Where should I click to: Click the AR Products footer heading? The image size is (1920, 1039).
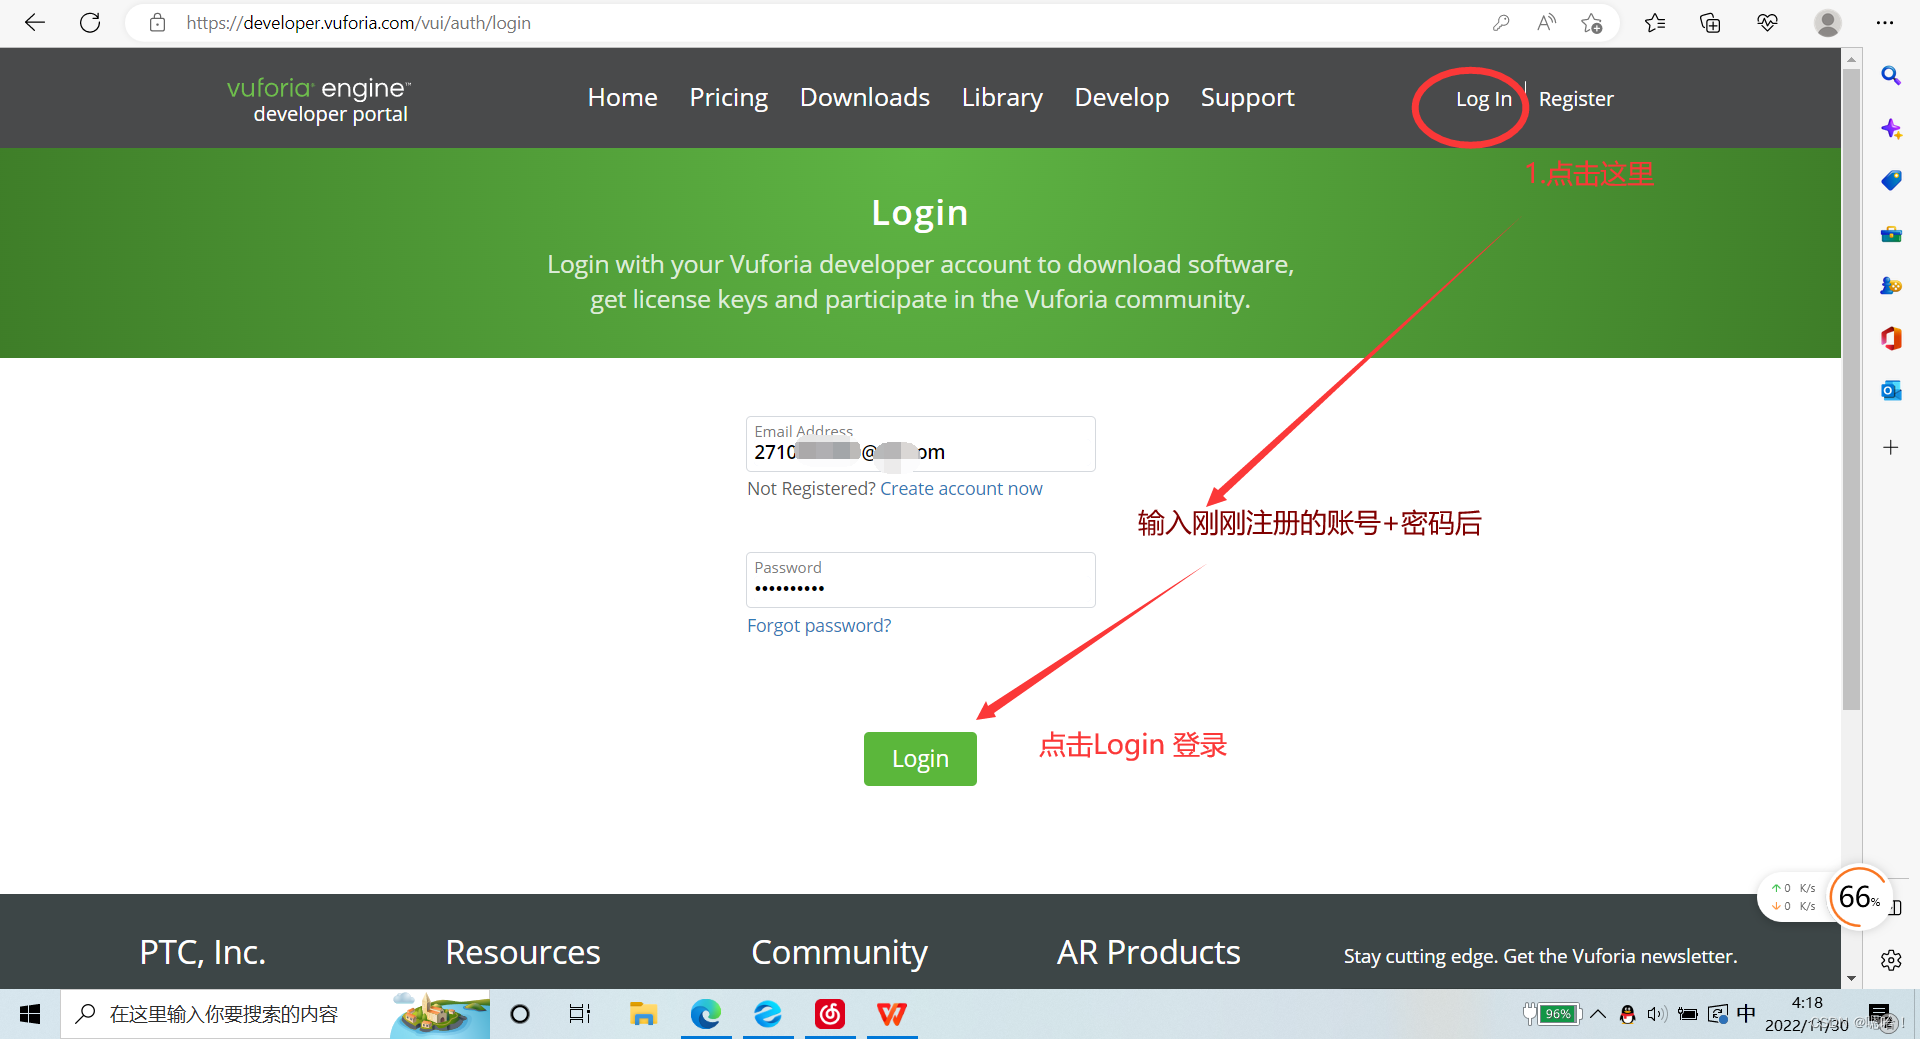(x=1148, y=952)
